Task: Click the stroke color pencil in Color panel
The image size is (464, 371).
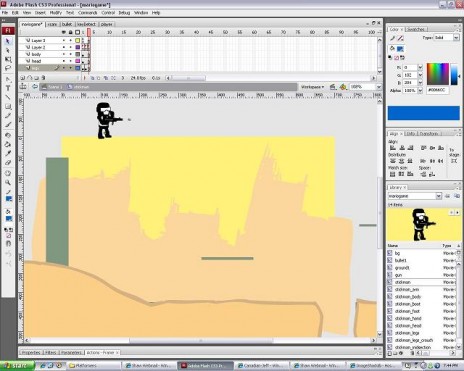Action: pyautogui.click(x=392, y=38)
